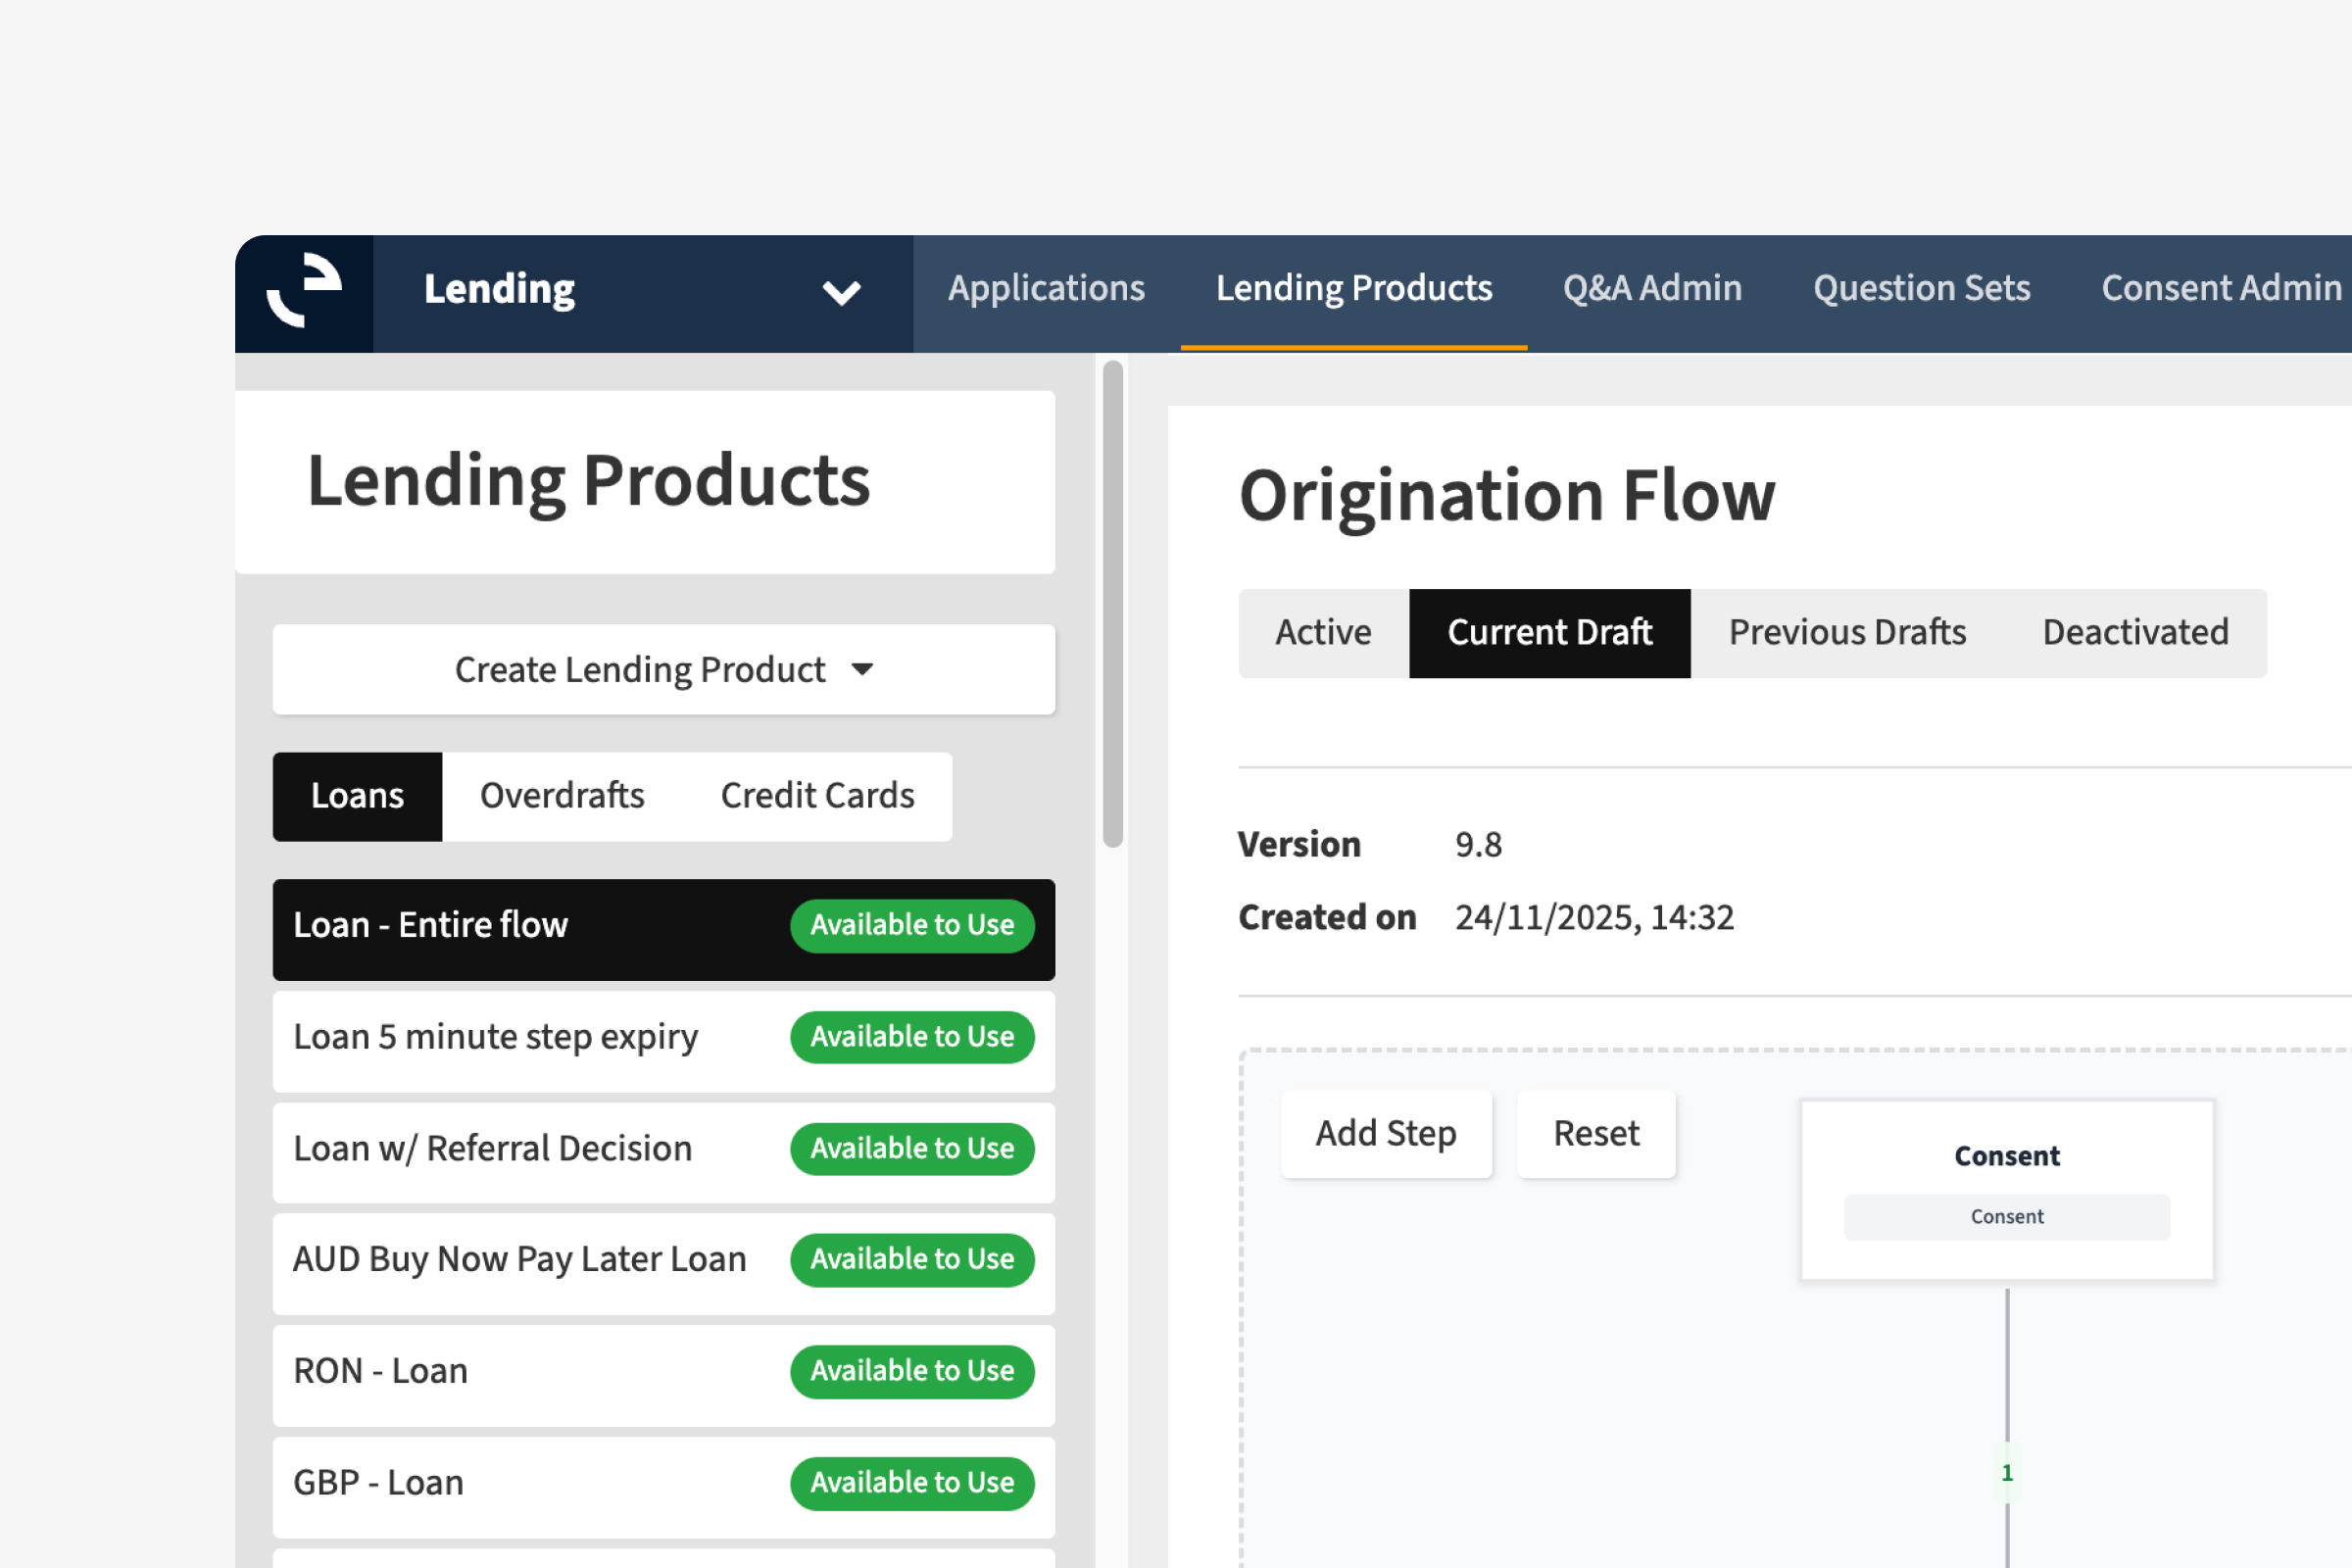
Task: Click the left panel vertical scrollbar
Action: coord(1112,605)
